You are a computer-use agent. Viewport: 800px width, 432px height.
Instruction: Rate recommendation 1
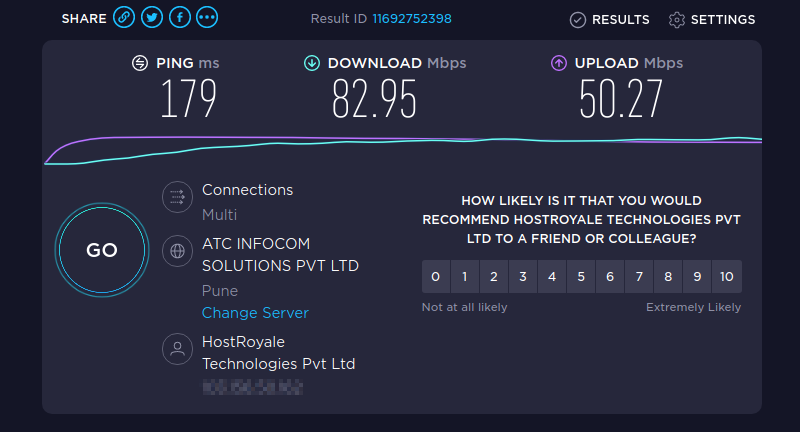click(x=465, y=276)
